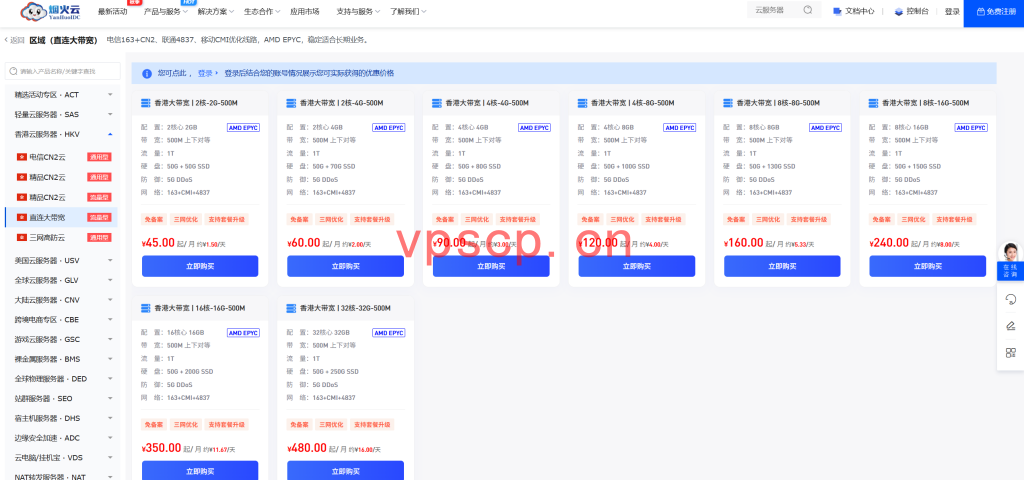The height and width of the screenshot is (480, 1024).
Task: Open the 在线咨询 avatar widget
Action: (1010, 261)
